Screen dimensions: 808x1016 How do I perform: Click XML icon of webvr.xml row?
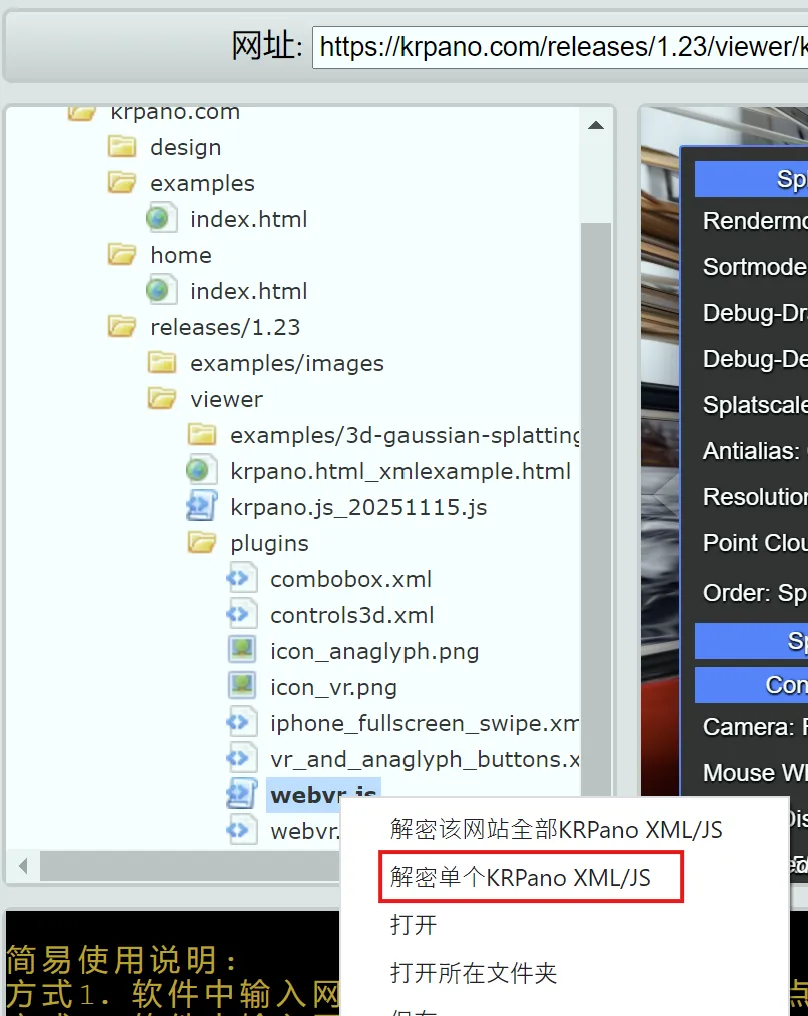click(242, 831)
